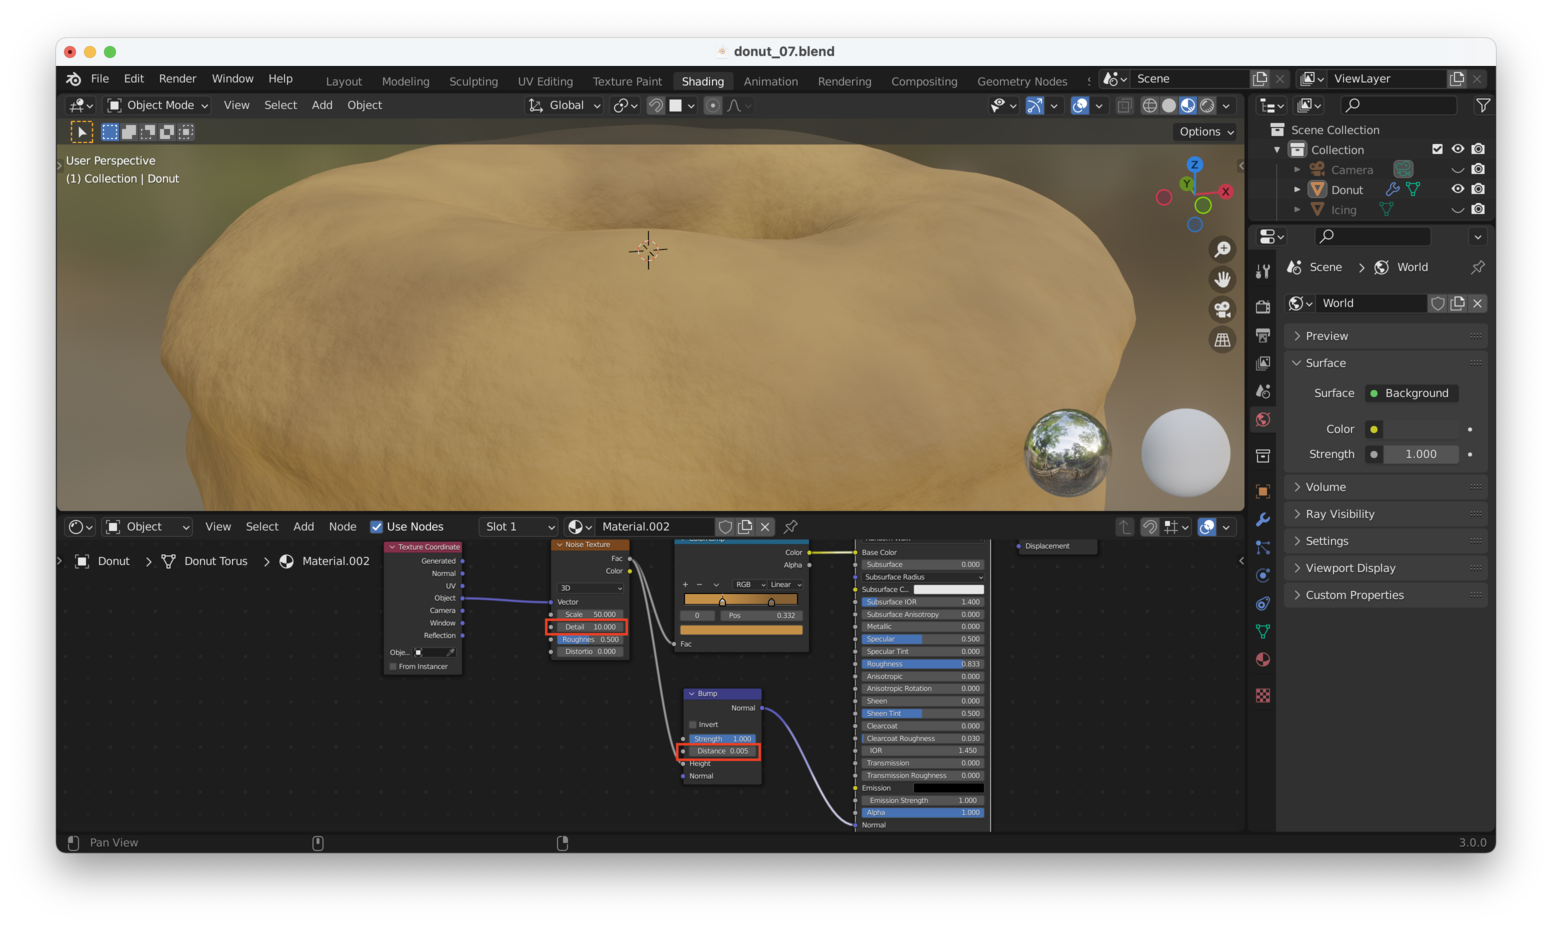Click the Options button in viewport
1552x927 pixels.
1206,132
